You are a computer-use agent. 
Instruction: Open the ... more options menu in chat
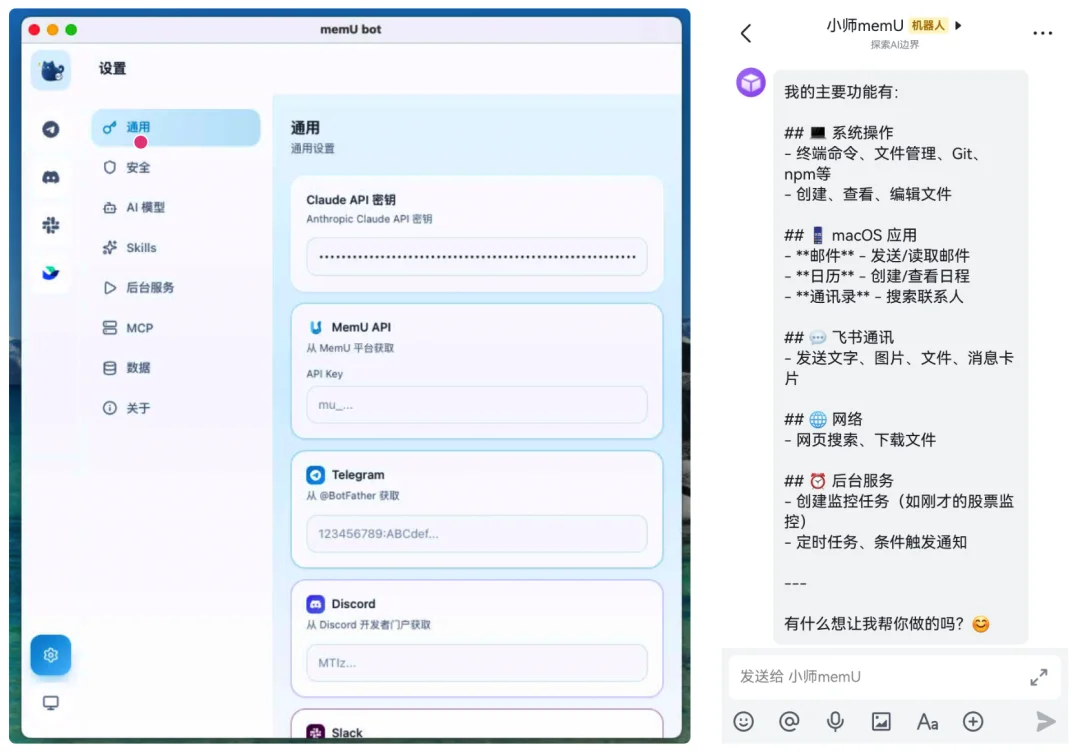[1043, 32]
